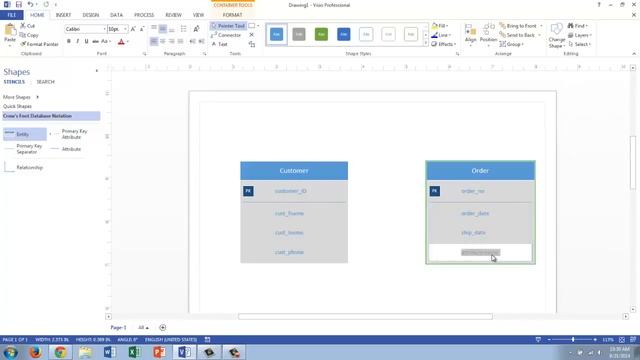Apply the green shape style
The height and width of the screenshot is (360, 640).
tap(321, 34)
